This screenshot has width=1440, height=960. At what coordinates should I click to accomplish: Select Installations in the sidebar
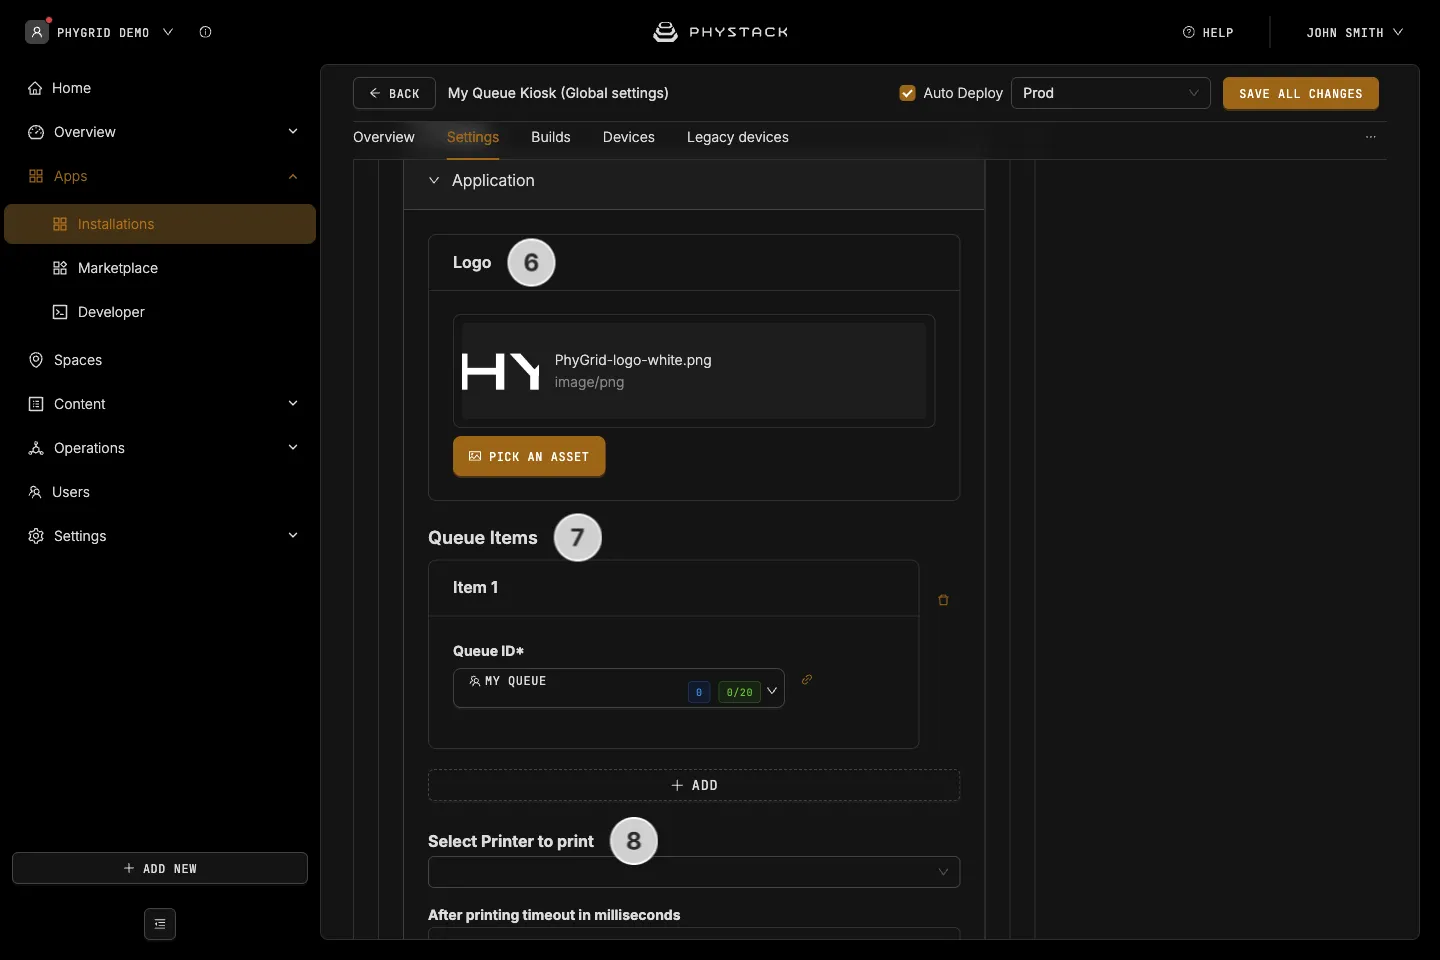click(x=160, y=224)
